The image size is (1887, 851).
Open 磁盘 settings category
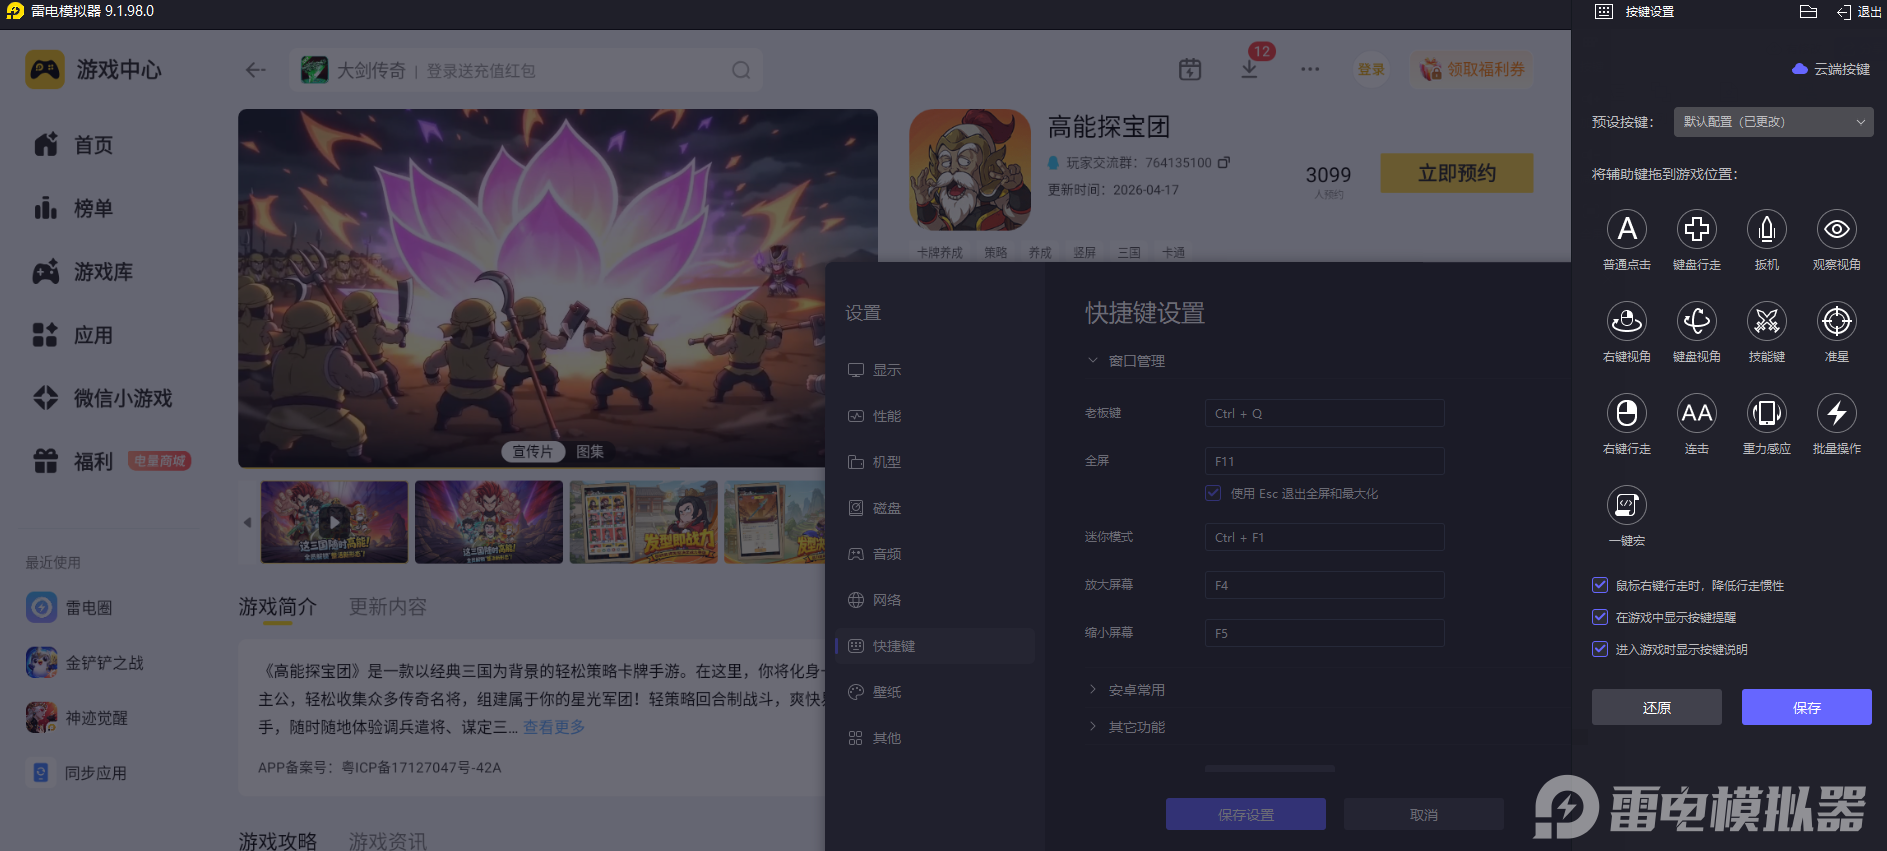pyautogui.click(x=934, y=508)
